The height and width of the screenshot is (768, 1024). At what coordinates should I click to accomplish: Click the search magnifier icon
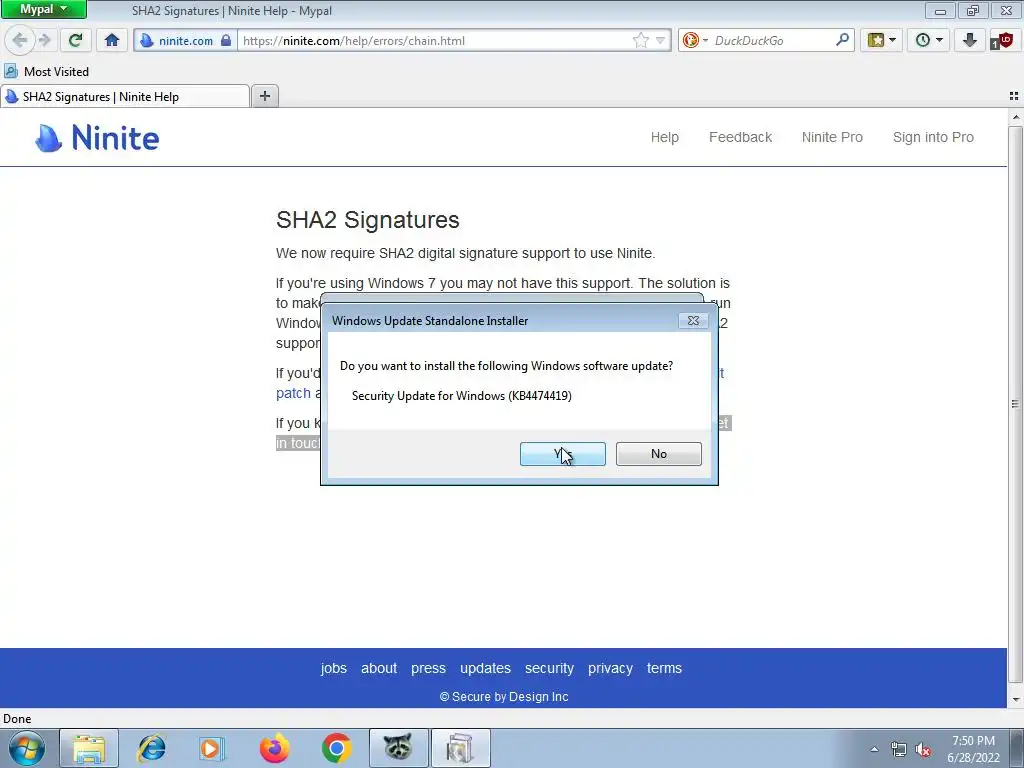842,40
